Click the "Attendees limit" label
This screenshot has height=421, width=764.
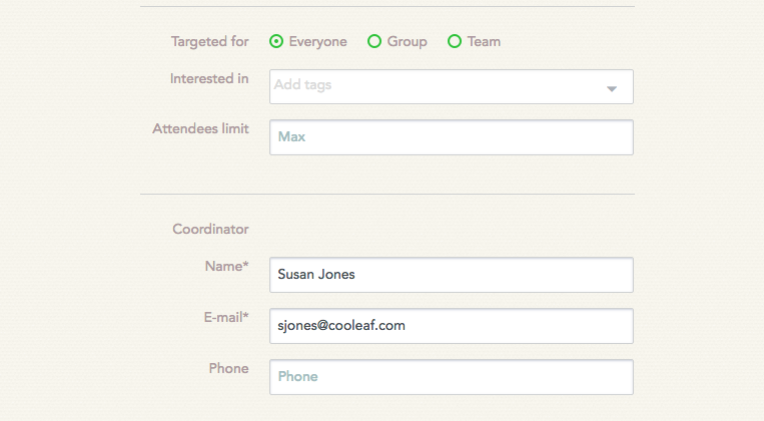click(200, 129)
